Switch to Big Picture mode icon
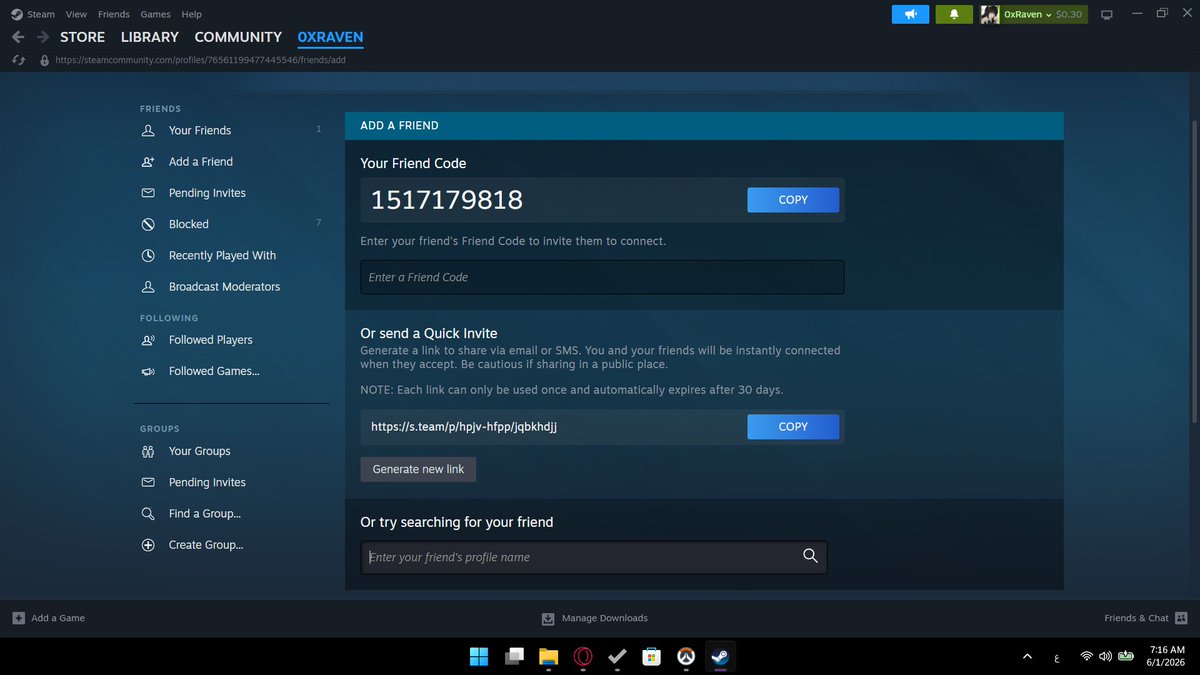1200x675 pixels. [1107, 14]
